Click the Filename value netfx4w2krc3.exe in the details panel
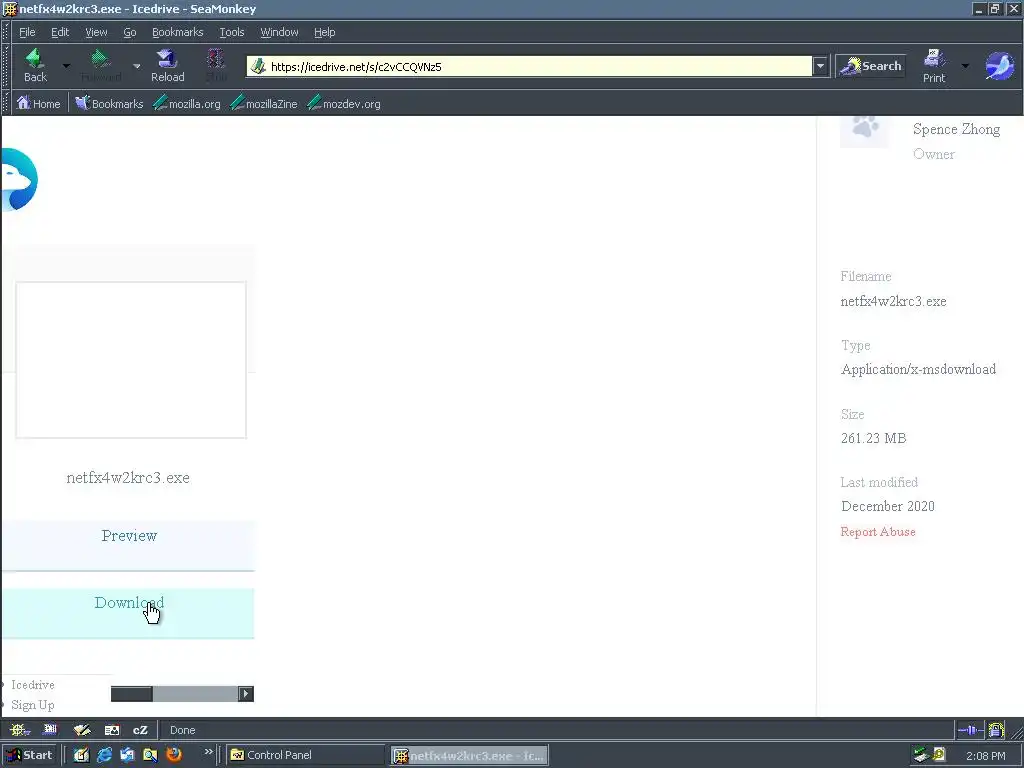Screen dimensions: 1024x768 click(x=893, y=301)
